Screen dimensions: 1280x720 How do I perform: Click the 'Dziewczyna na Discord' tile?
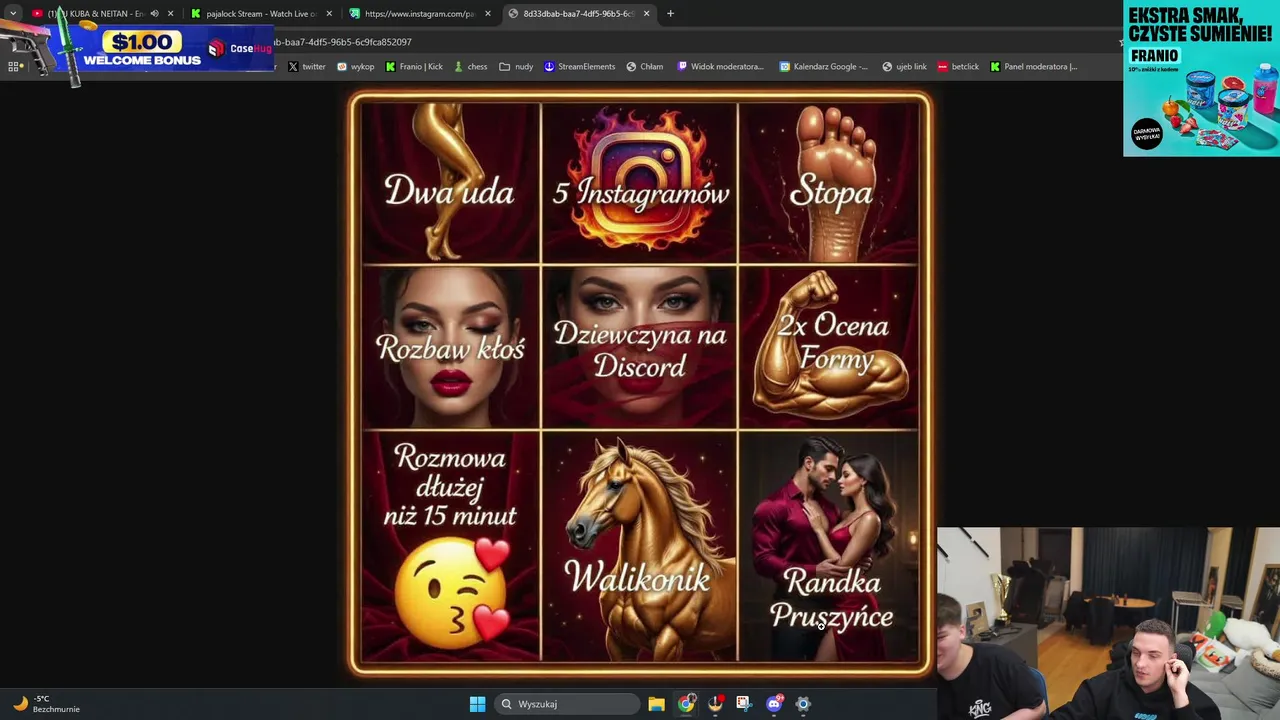point(640,347)
